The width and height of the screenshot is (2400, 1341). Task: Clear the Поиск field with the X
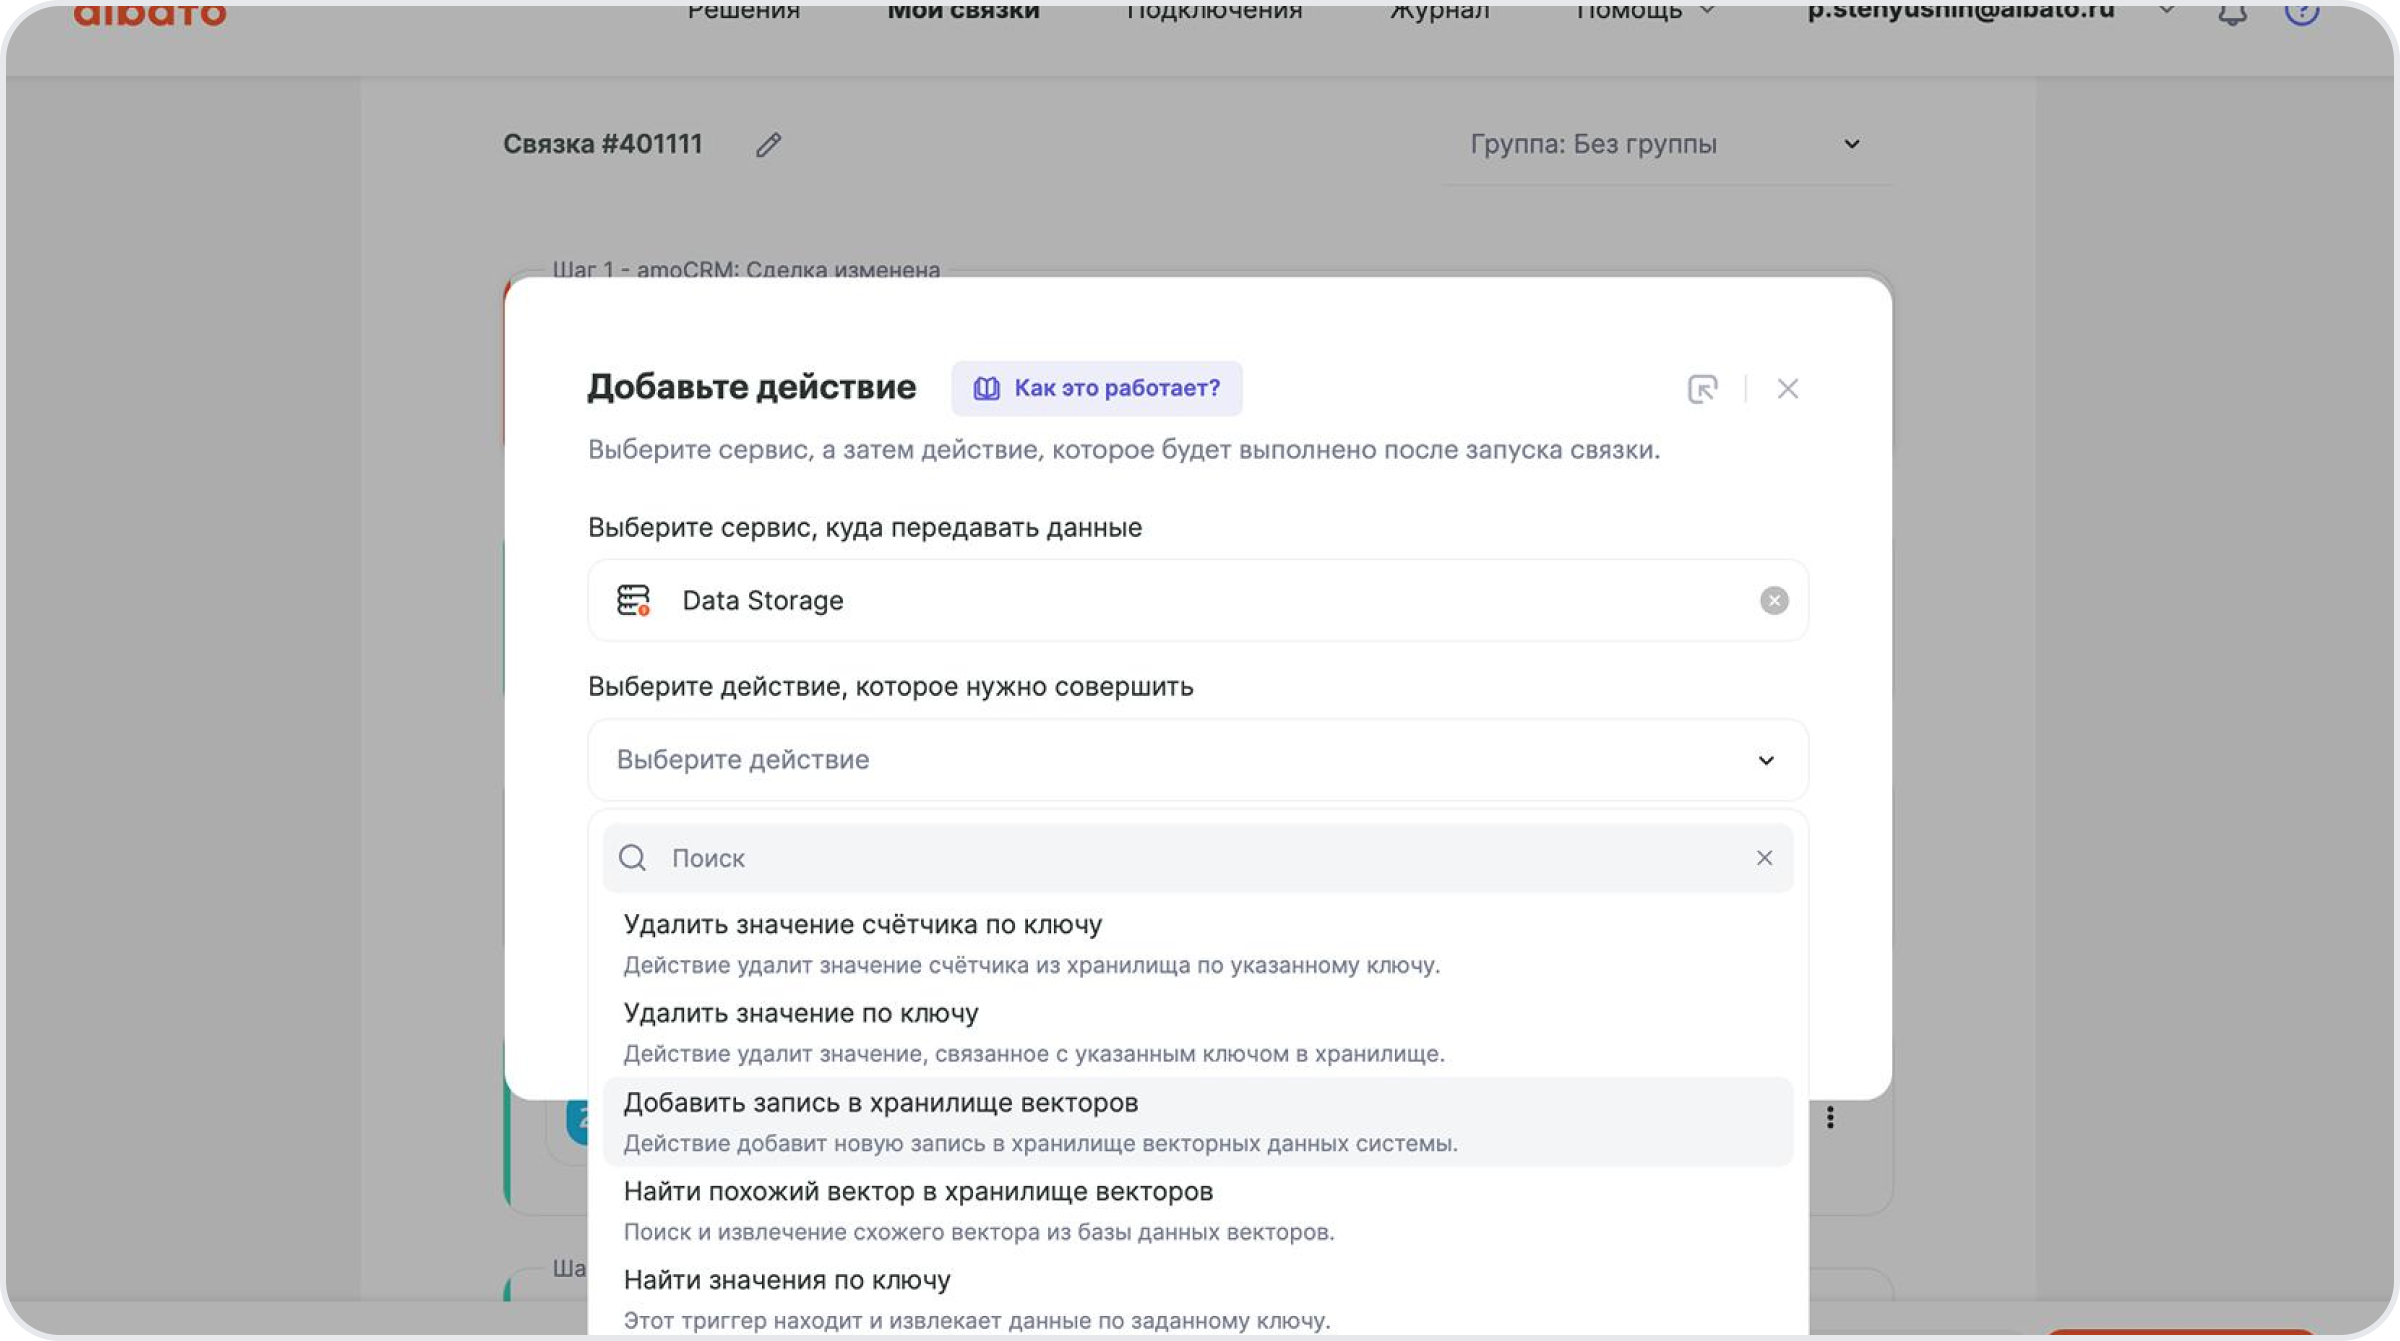pos(1764,858)
